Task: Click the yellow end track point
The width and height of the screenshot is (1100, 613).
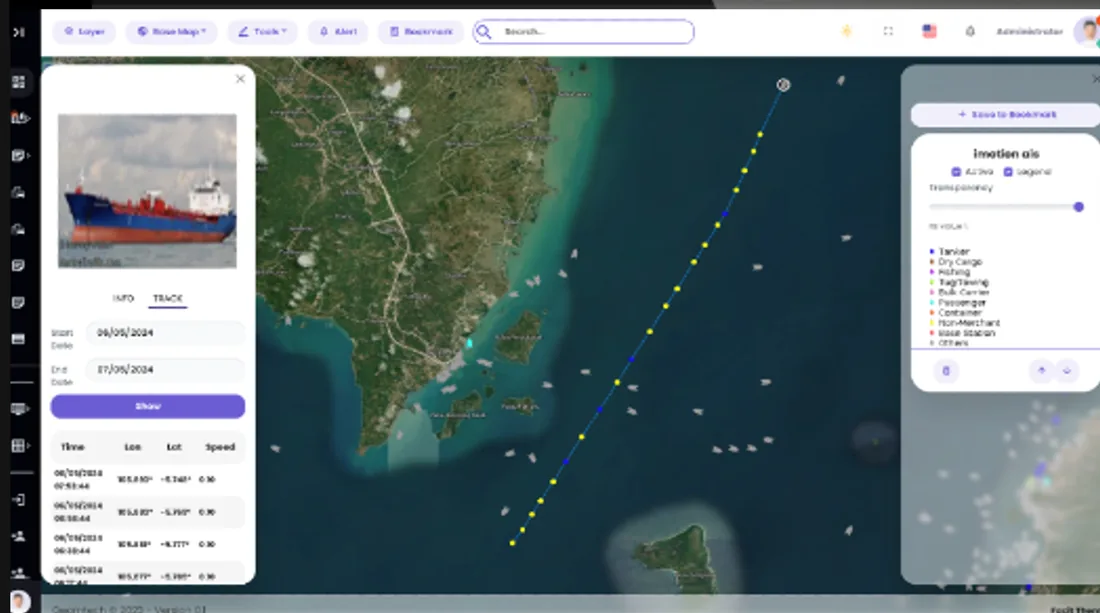Action: click(x=513, y=543)
